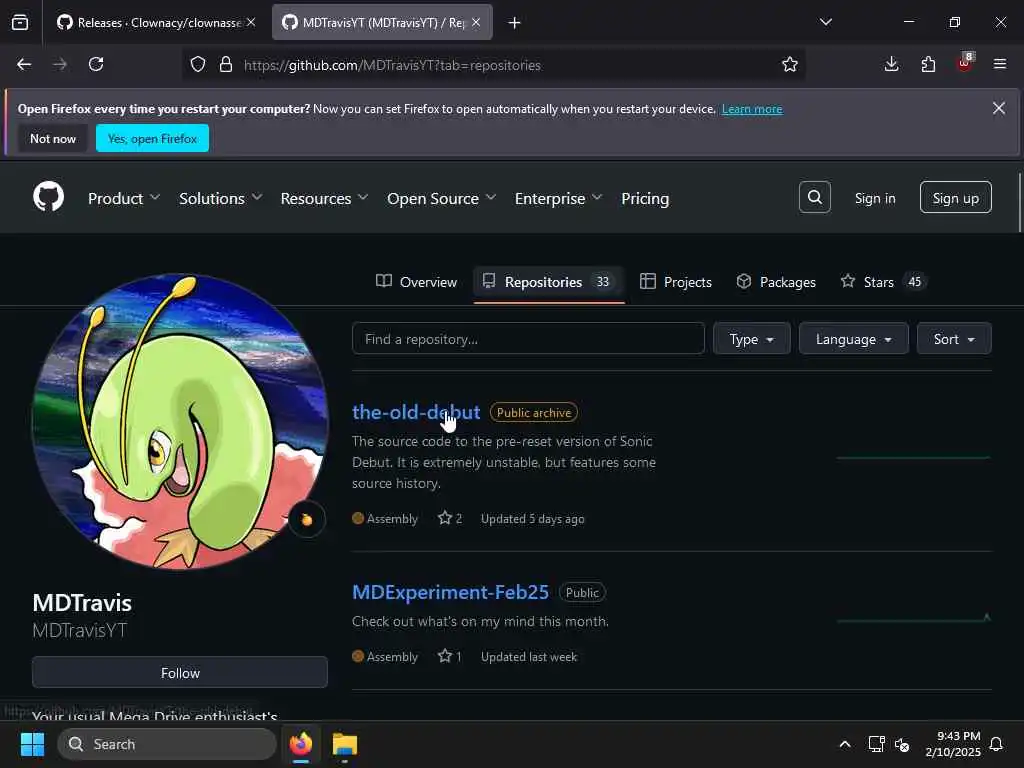Viewport: 1024px width, 768px height.
Task: Open the Language filter dropdown
Action: pyautogui.click(x=853, y=338)
